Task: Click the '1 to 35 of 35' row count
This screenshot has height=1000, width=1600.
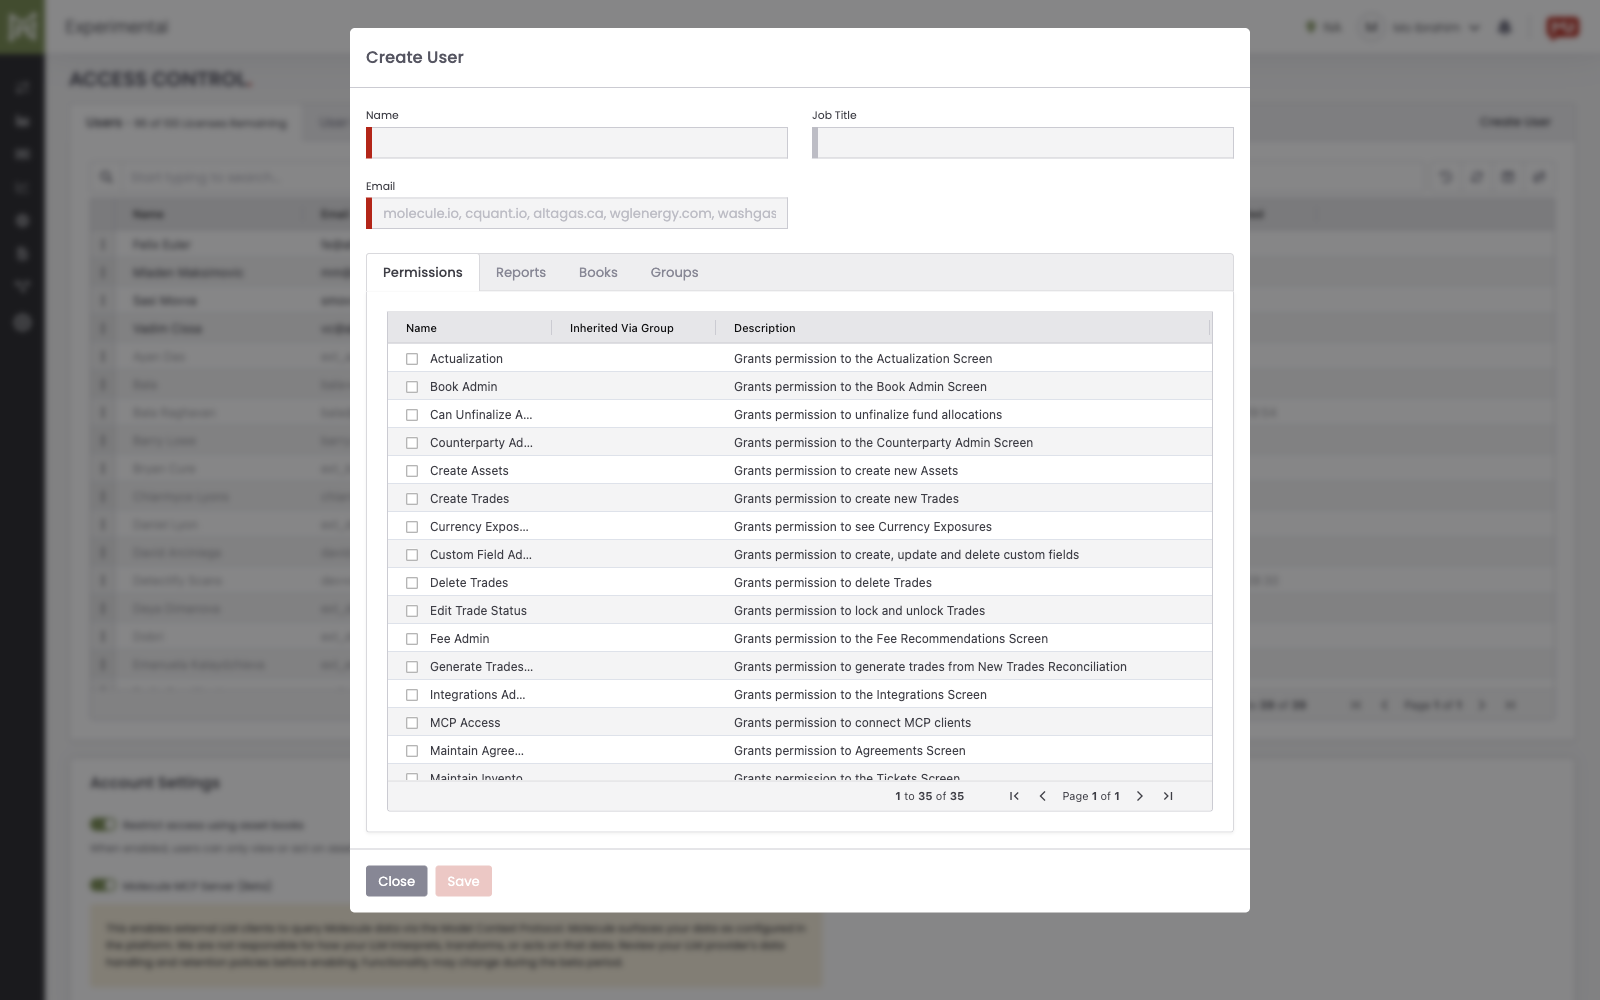Action: coord(930,796)
